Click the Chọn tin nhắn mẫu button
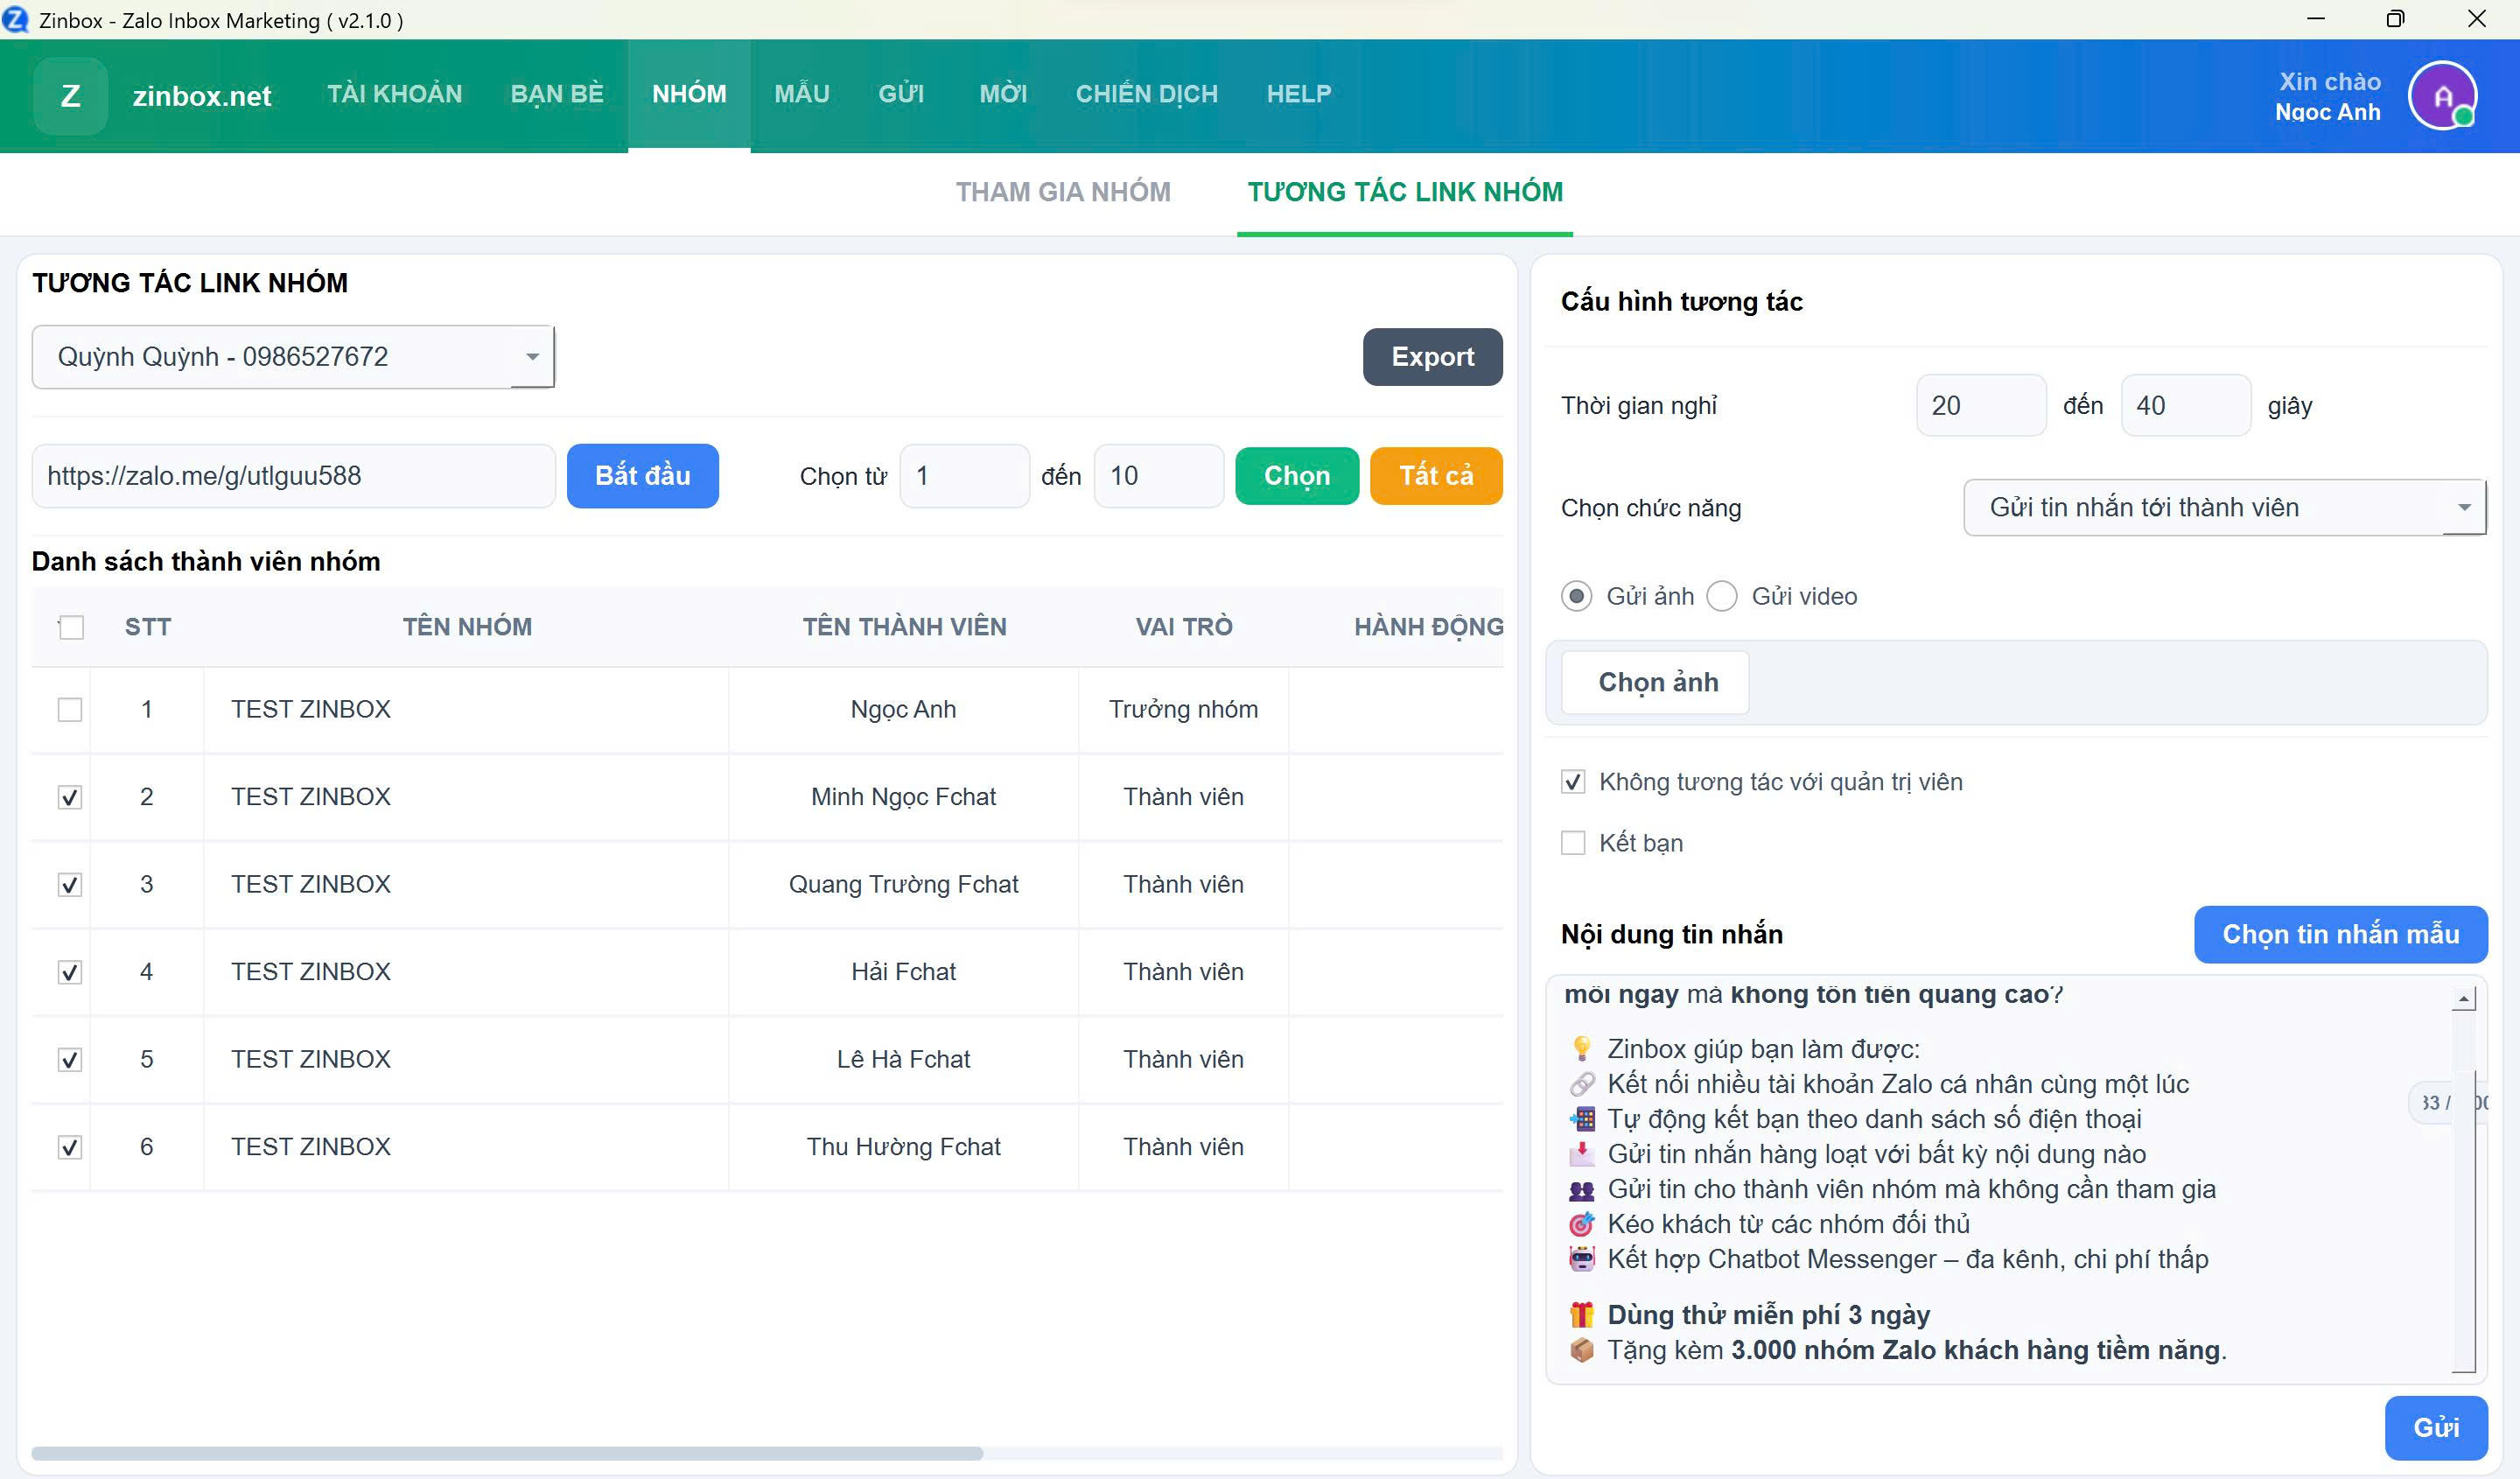This screenshot has width=2520, height=1479. 2339,934
